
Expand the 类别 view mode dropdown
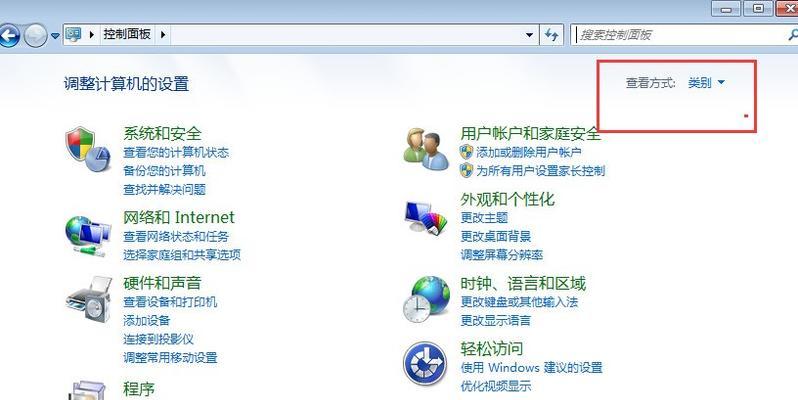[x=706, y=82]
